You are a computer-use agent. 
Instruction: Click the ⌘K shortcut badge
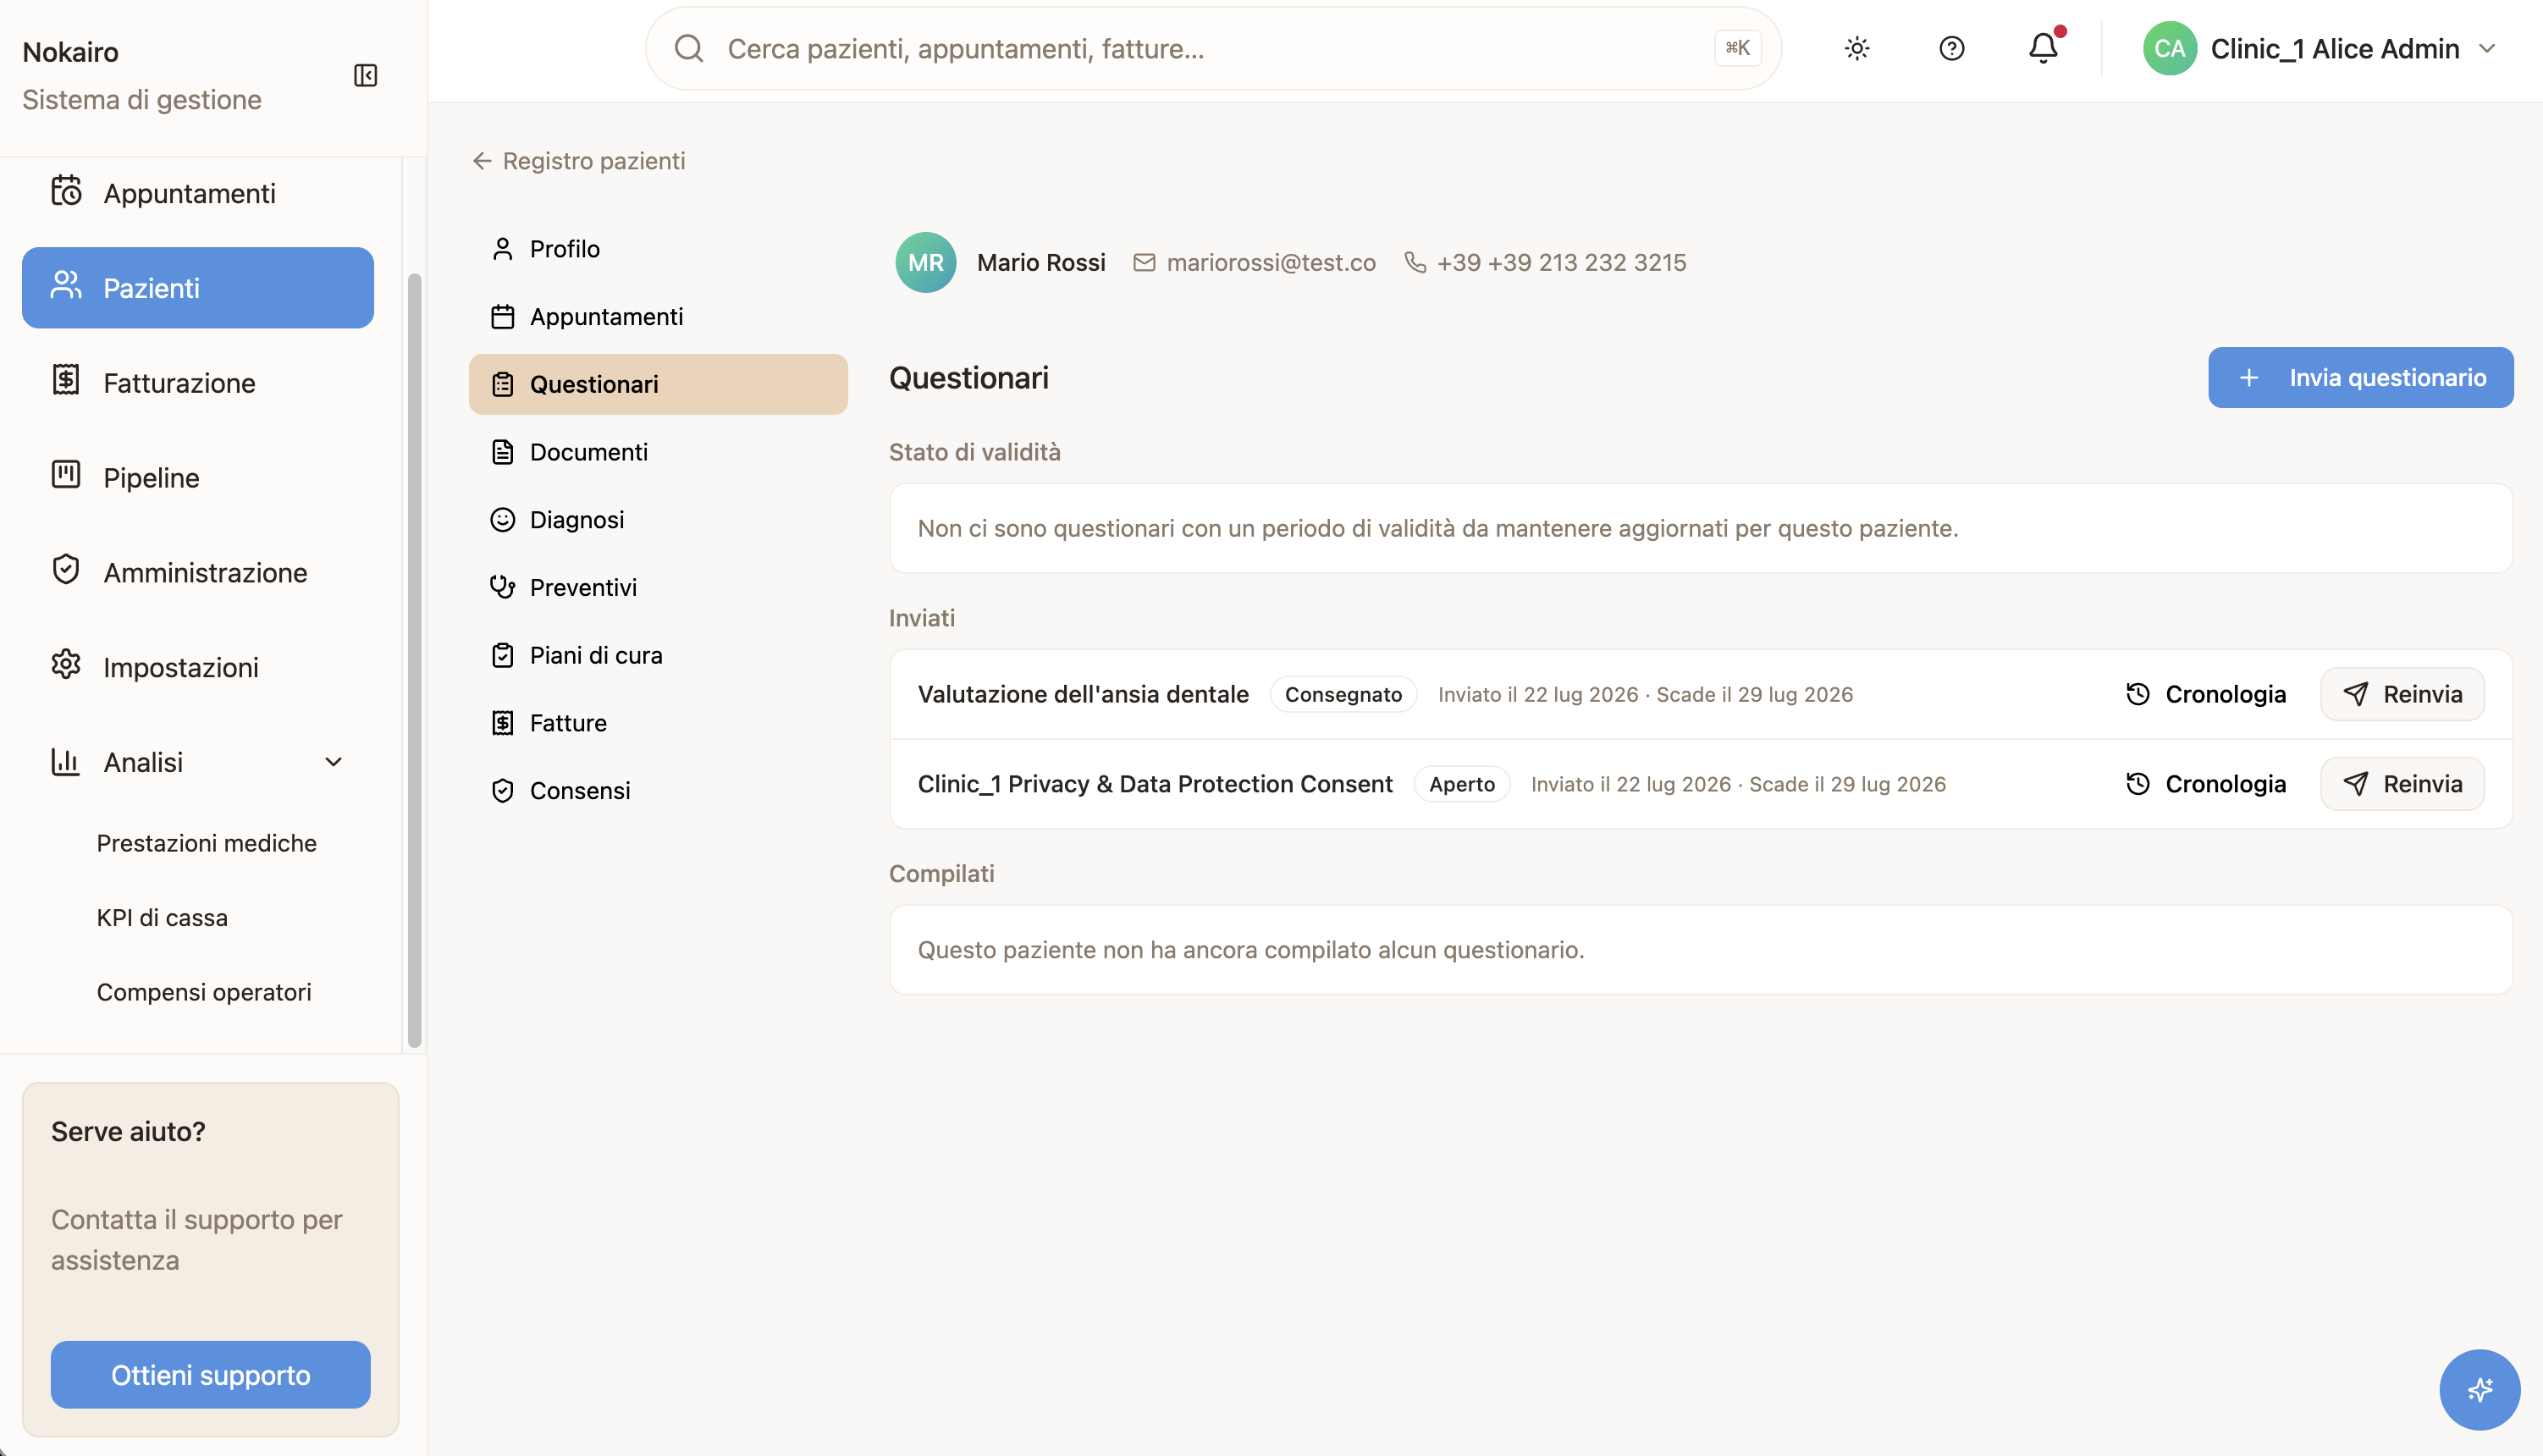pos(1737,48)
